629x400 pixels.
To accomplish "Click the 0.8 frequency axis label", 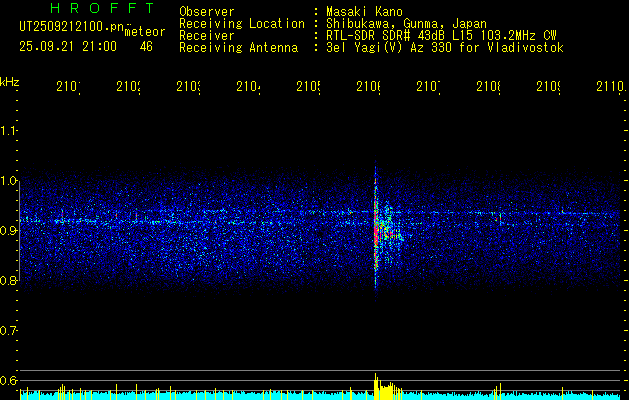I will (x=9, y=280).
